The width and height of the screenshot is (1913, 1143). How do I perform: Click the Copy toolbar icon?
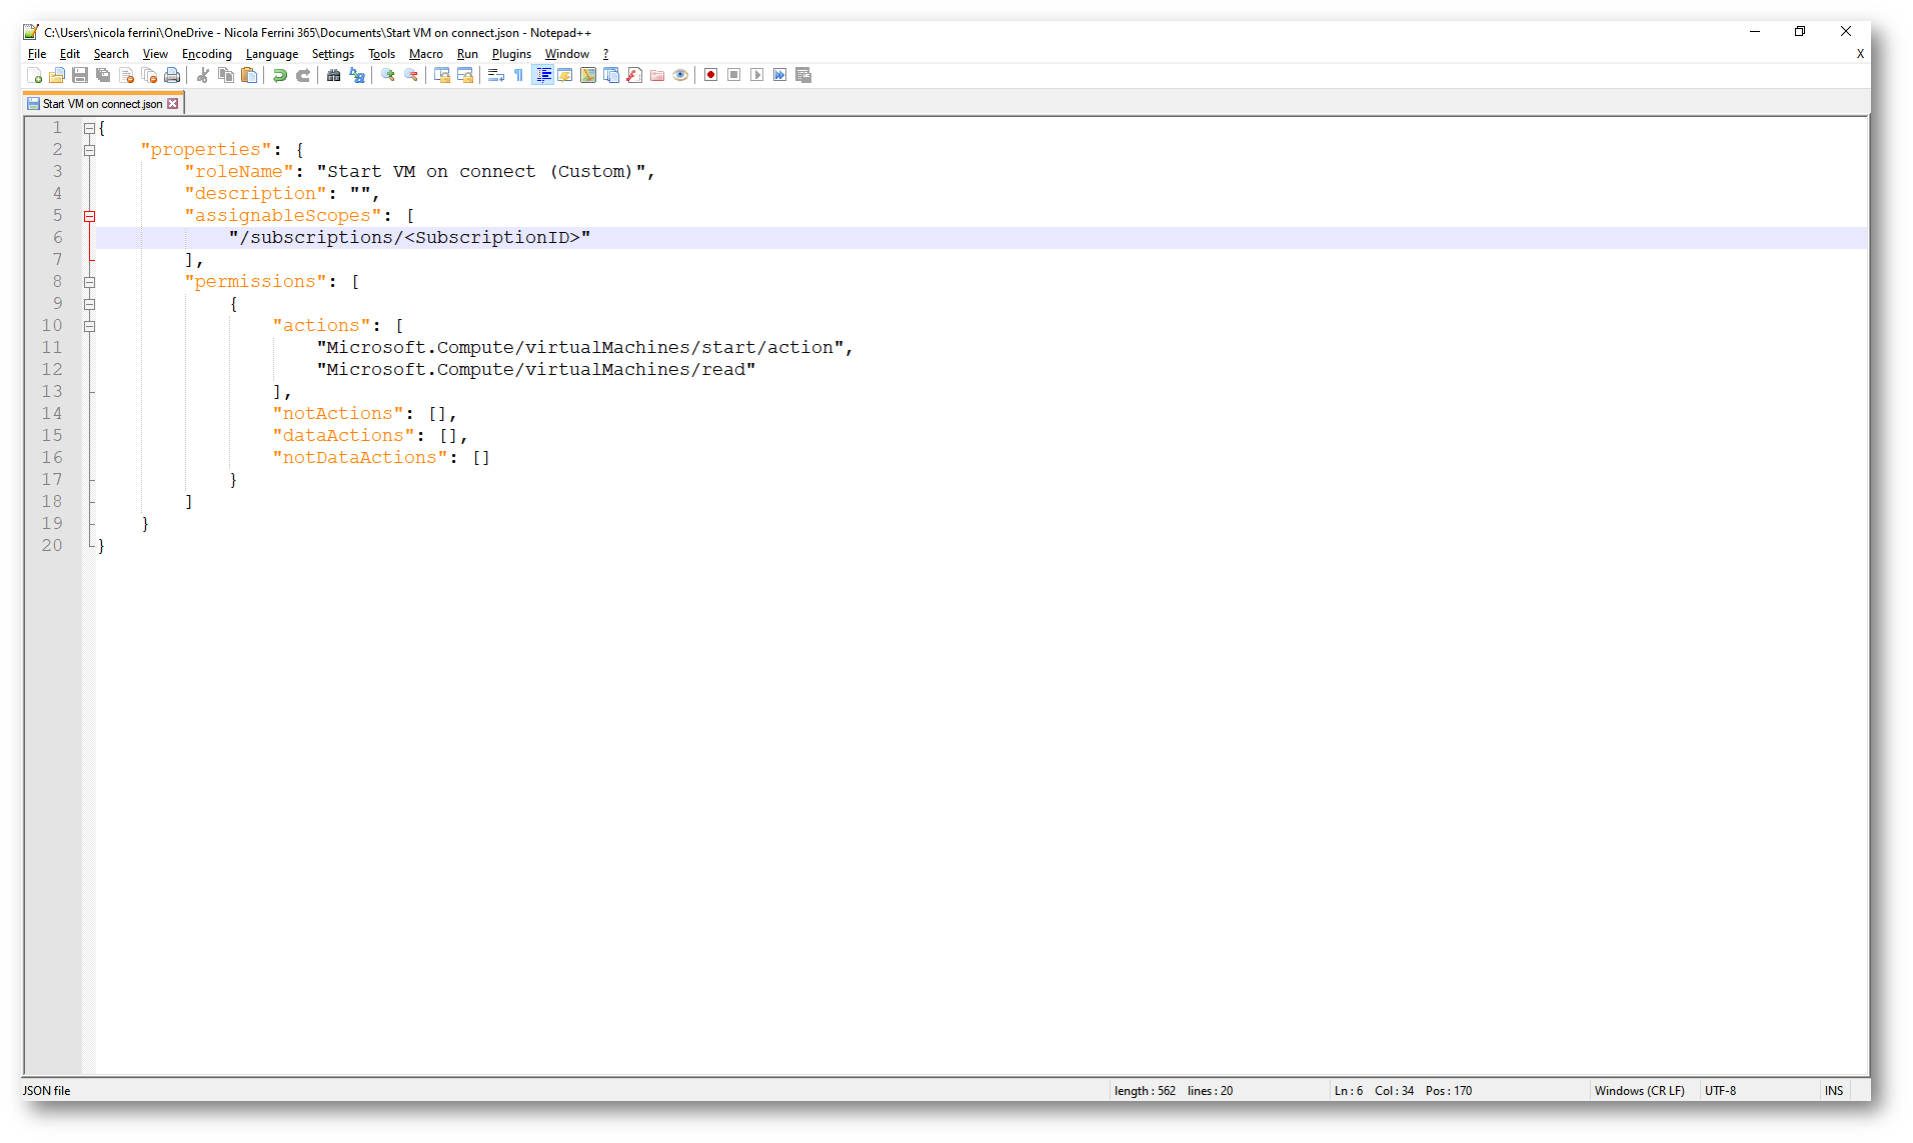click(x=226, y=76)
